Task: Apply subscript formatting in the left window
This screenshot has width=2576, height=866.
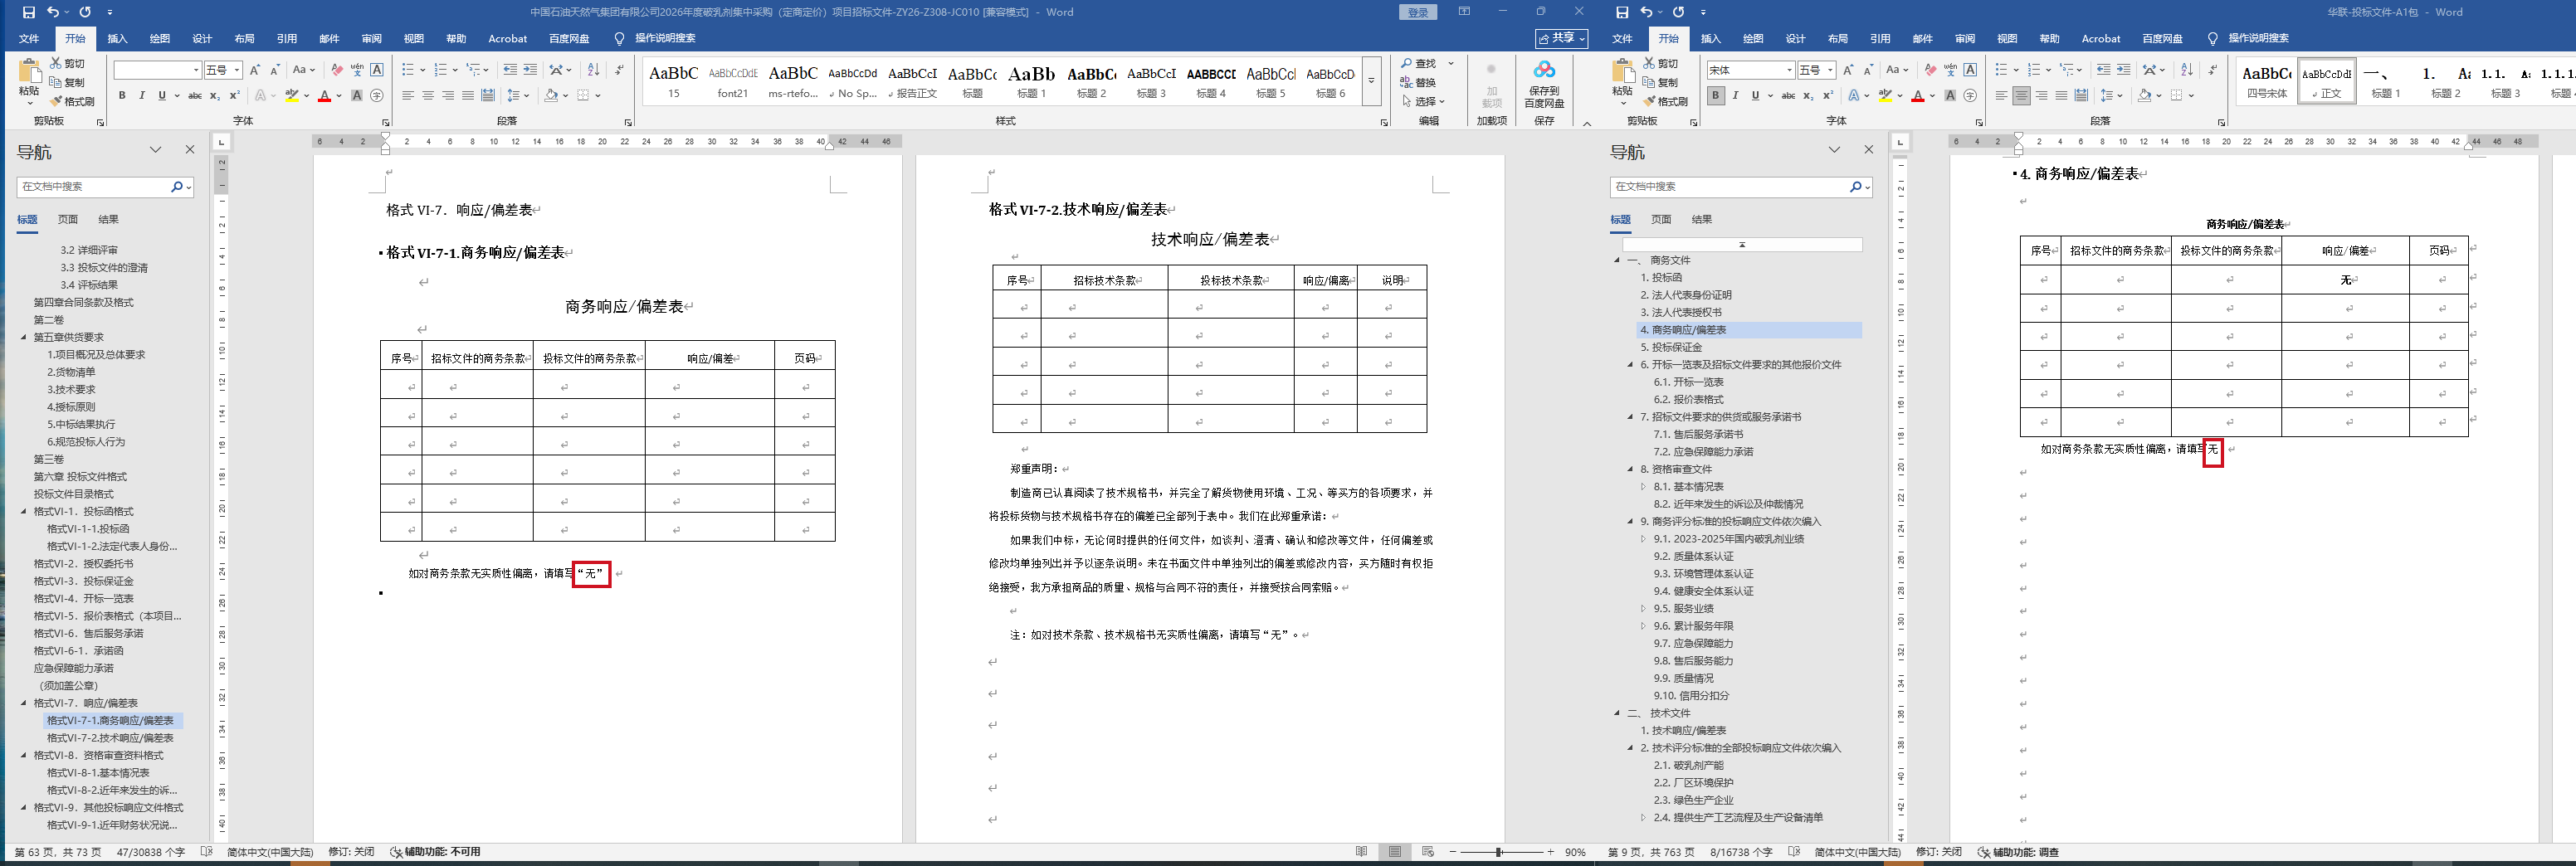Action: pos(214,96)
